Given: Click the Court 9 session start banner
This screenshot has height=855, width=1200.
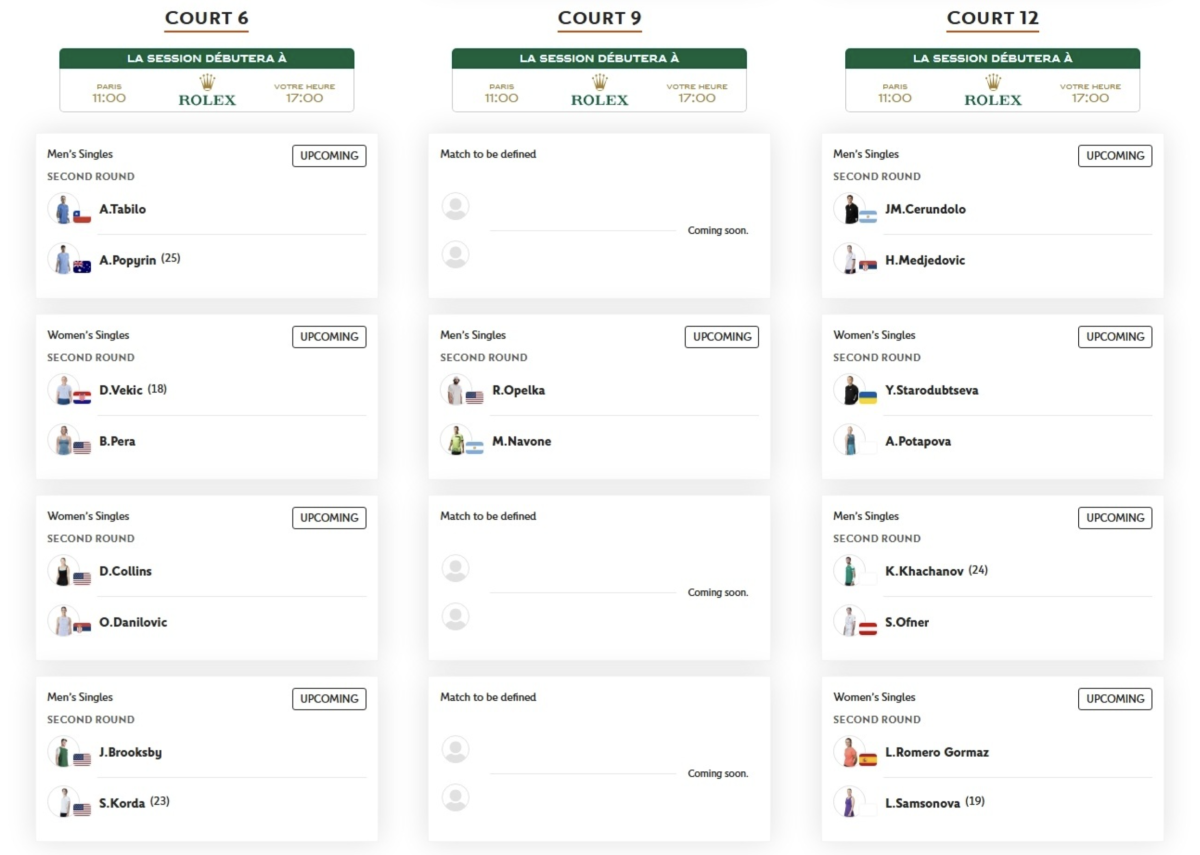Looking at the screenshot, I should pos(600,80).
